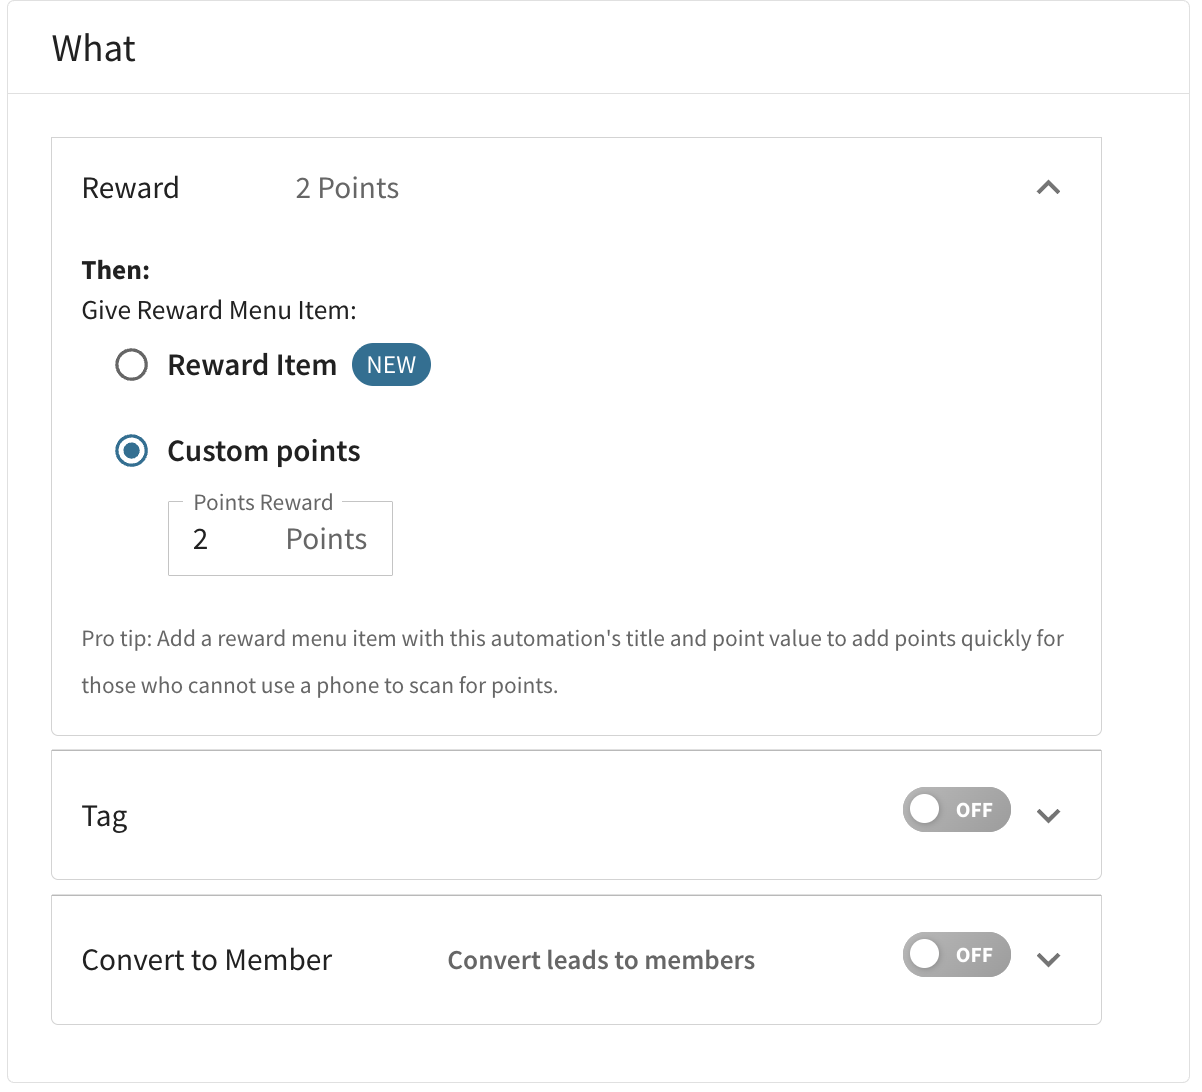
Task: Click the 2 Points summary text
Action: click(x=347, y=187)
